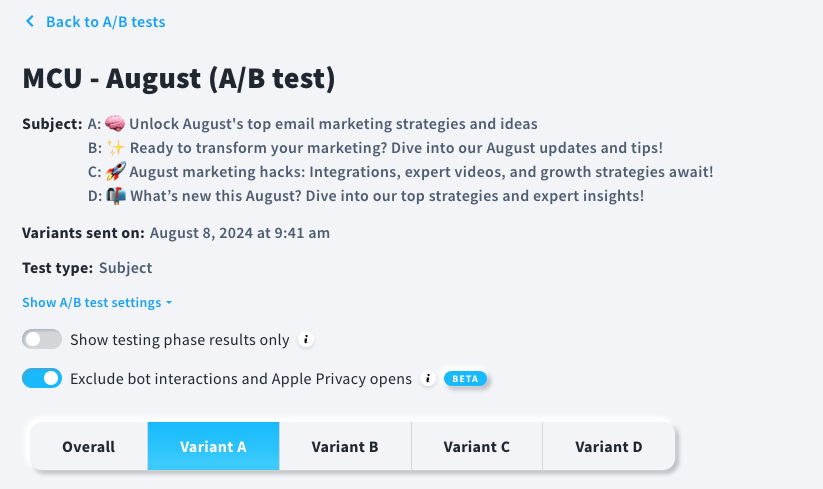Image resolution: width=823 pixels, height=489 pixels.
Task: Disable Exclude bot interactions and Apple Privacy opens
Action: click(42, 379)
